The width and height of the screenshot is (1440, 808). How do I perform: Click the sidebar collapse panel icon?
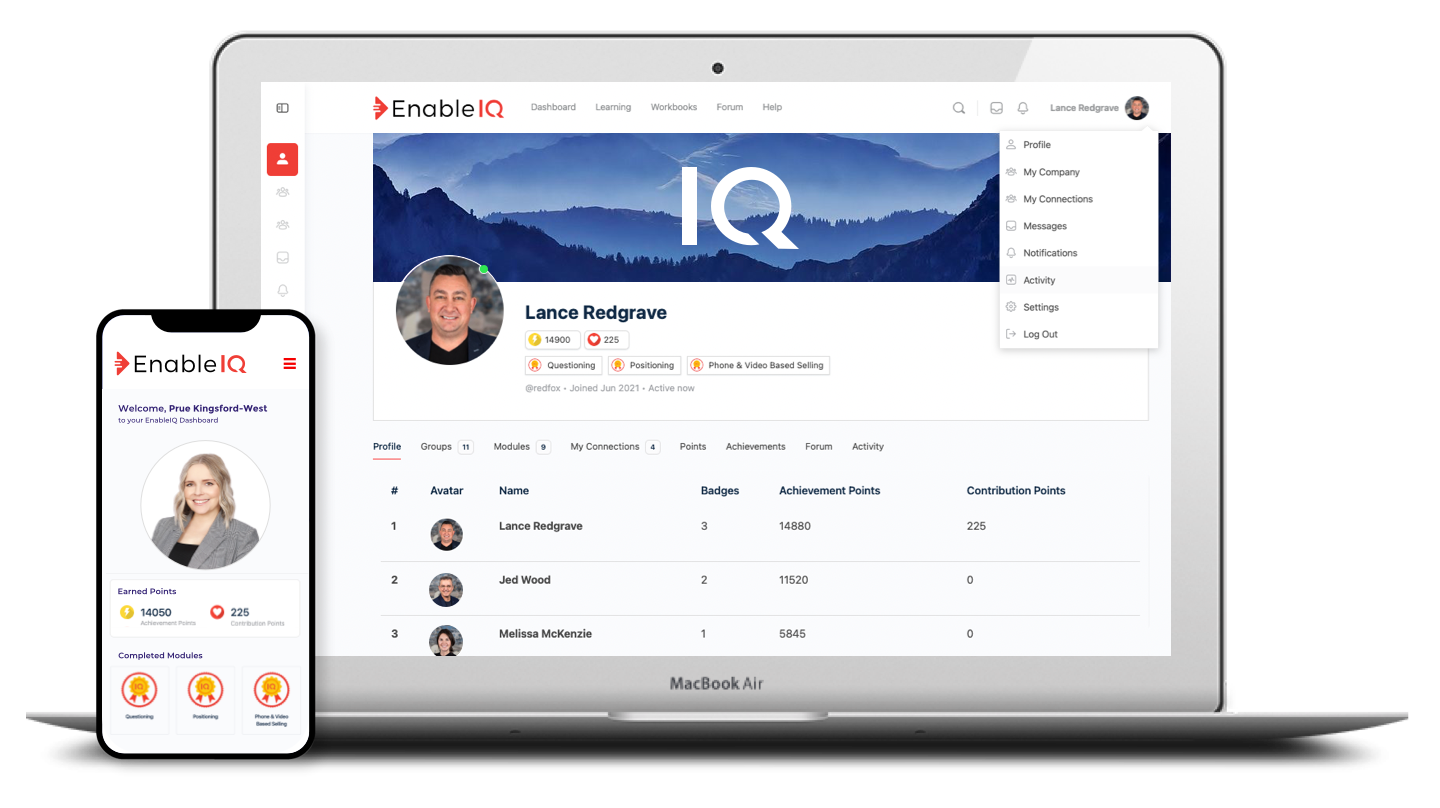pos(282,107)
